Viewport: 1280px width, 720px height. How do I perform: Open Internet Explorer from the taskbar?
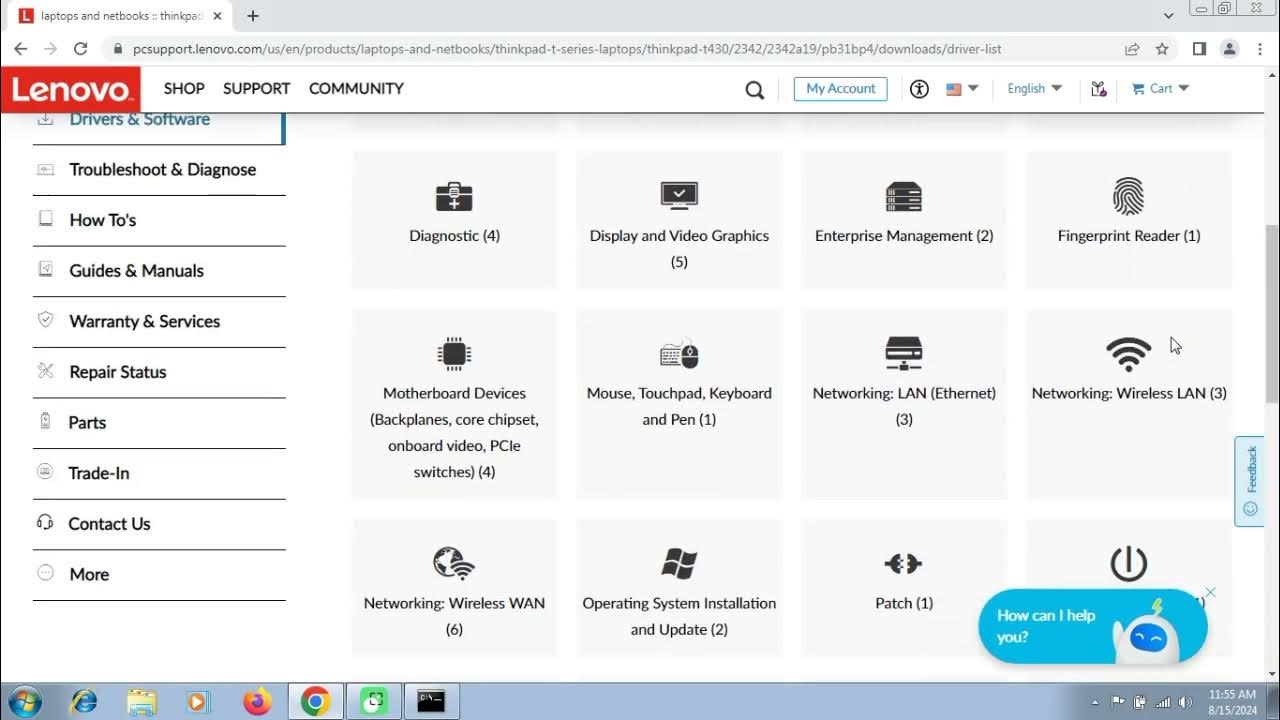click(x=85, y=702)
